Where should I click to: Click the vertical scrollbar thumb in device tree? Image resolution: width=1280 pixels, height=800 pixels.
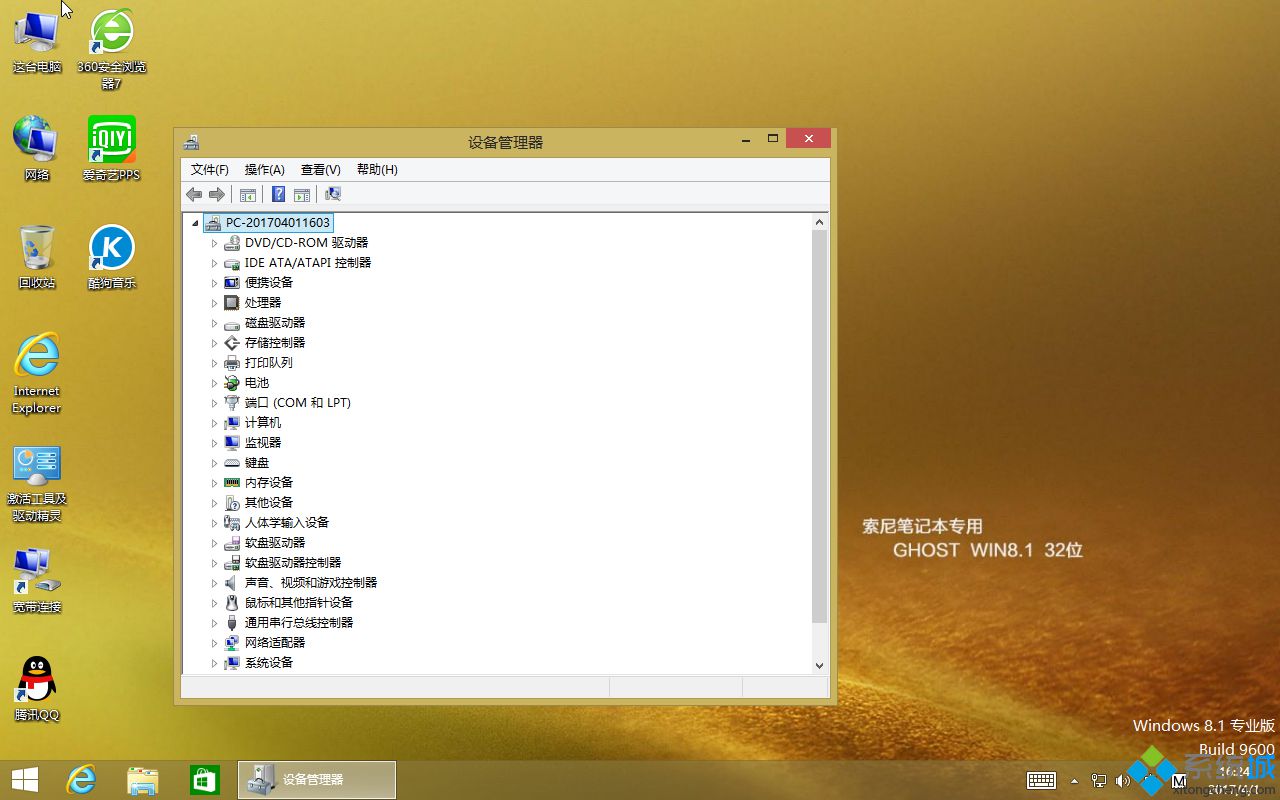[x=819, y=427]
